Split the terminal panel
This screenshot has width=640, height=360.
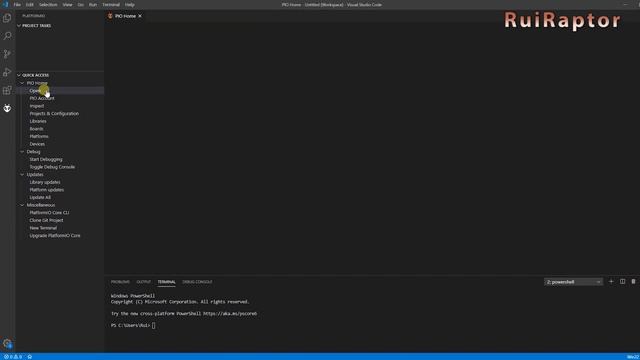622,282
